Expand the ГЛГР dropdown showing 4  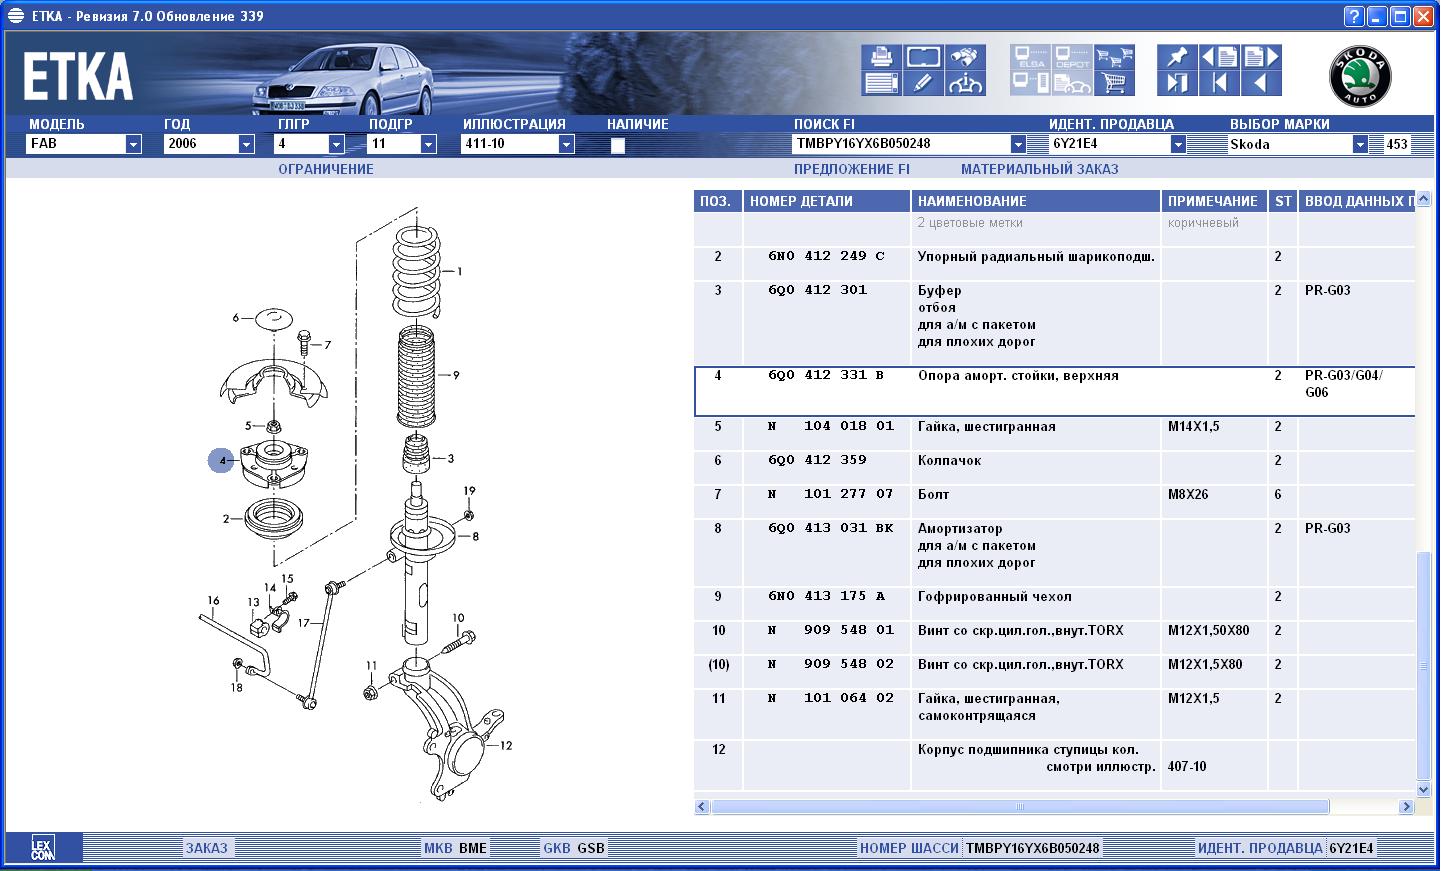pyautogui.click(x=336, y=144)
